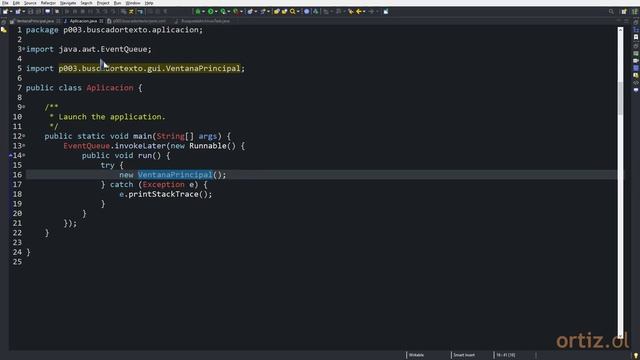This screenshot has height=360, width=640.
Task: Open the Window menu
Action: [133, 3]
